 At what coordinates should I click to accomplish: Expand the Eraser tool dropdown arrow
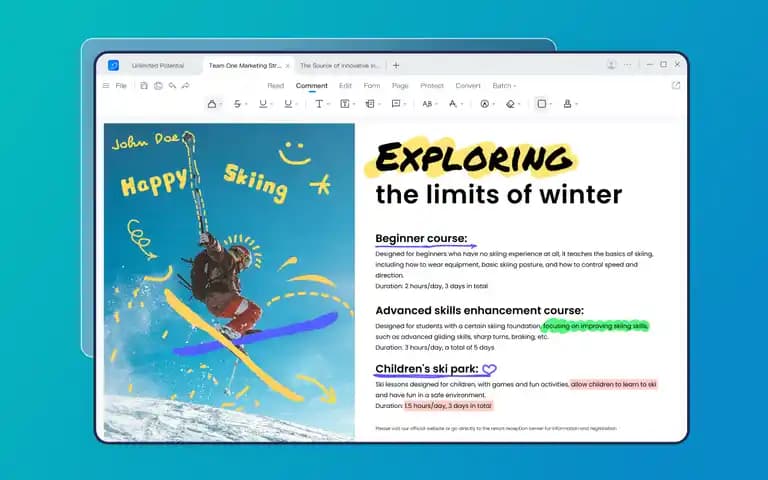(x=519, y=104)
